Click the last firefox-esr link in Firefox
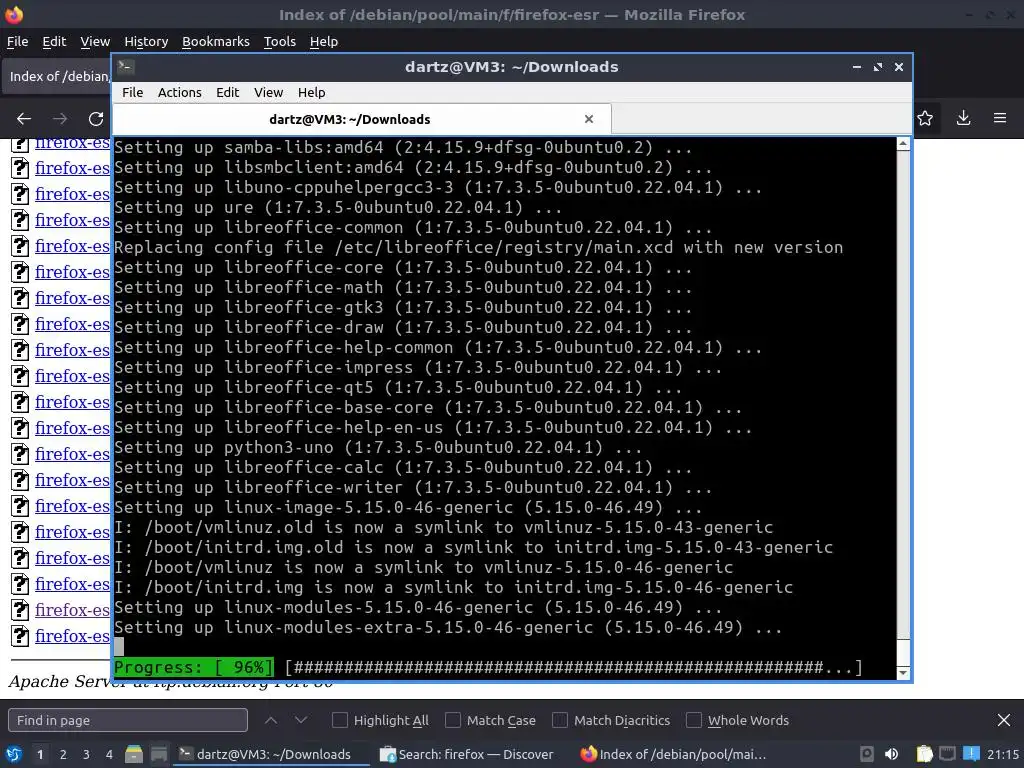This screenshot has width=1024, height=768. (72, 636)
